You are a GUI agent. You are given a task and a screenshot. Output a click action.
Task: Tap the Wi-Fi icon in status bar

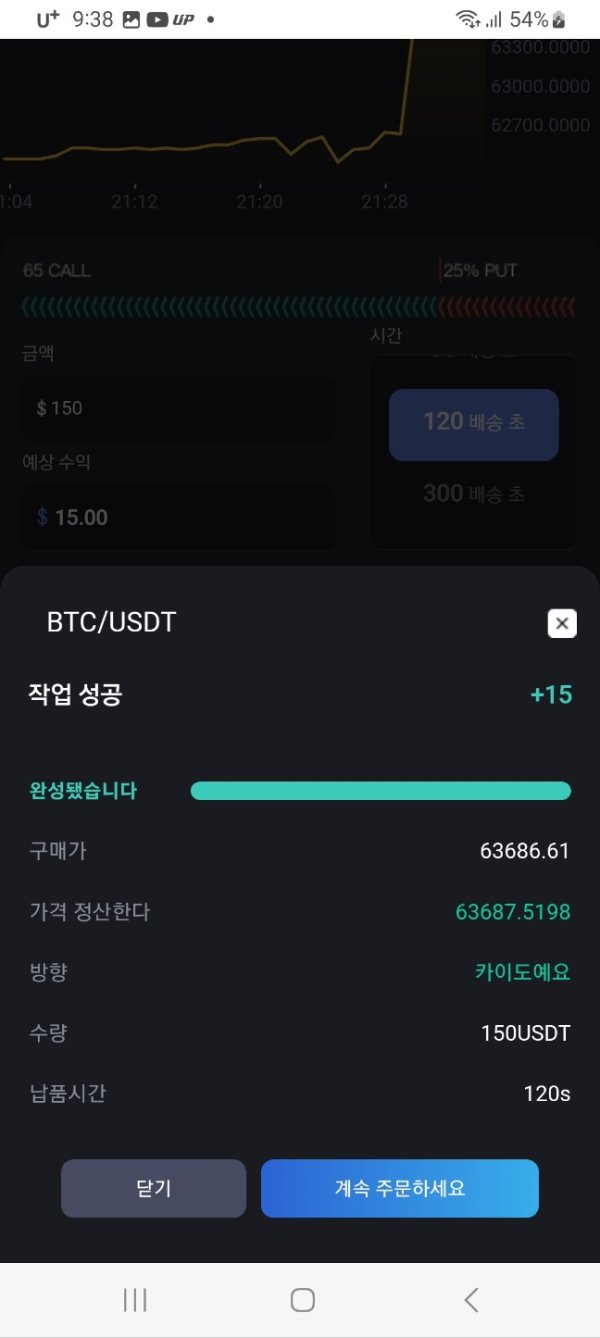coord(466,19)
